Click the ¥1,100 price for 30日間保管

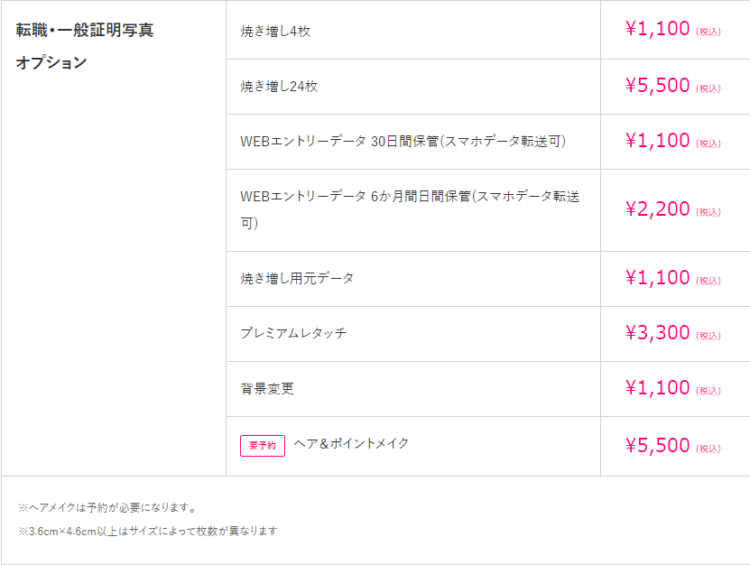point(673,141)
